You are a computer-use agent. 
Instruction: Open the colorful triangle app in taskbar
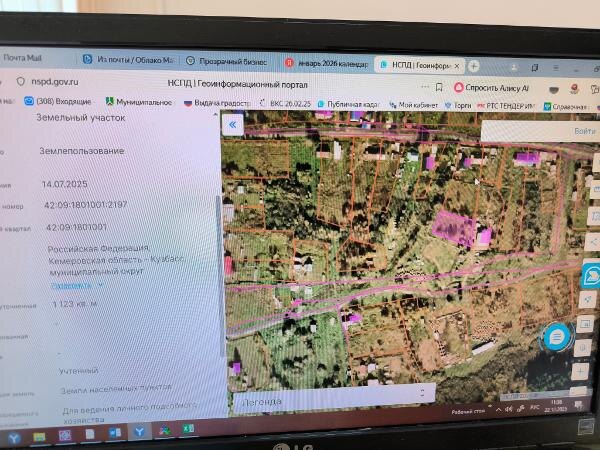tap(165, 430)
